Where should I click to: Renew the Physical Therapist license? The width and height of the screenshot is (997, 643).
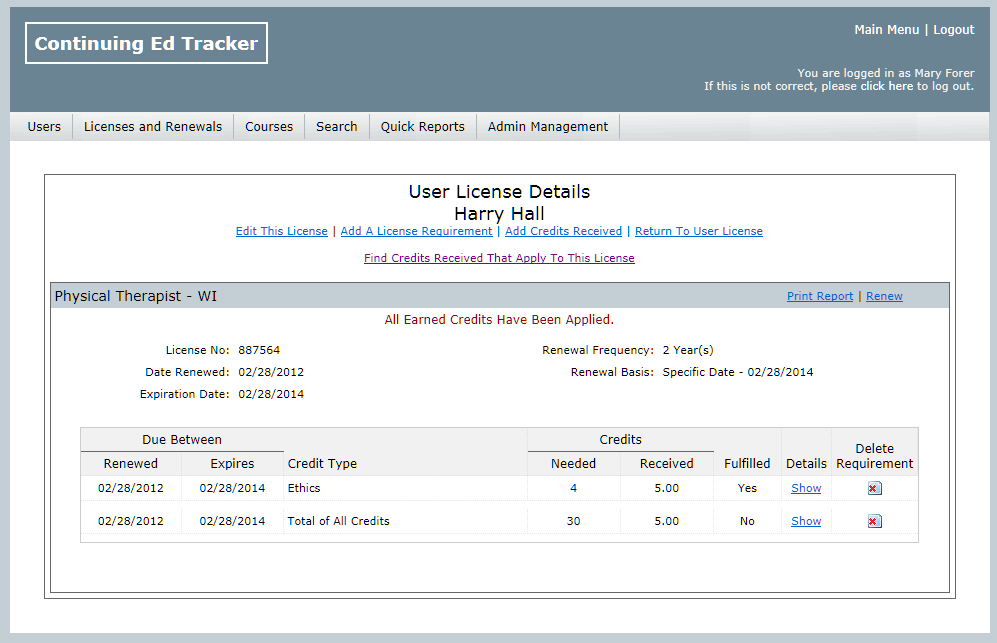(x=884, y=297)
